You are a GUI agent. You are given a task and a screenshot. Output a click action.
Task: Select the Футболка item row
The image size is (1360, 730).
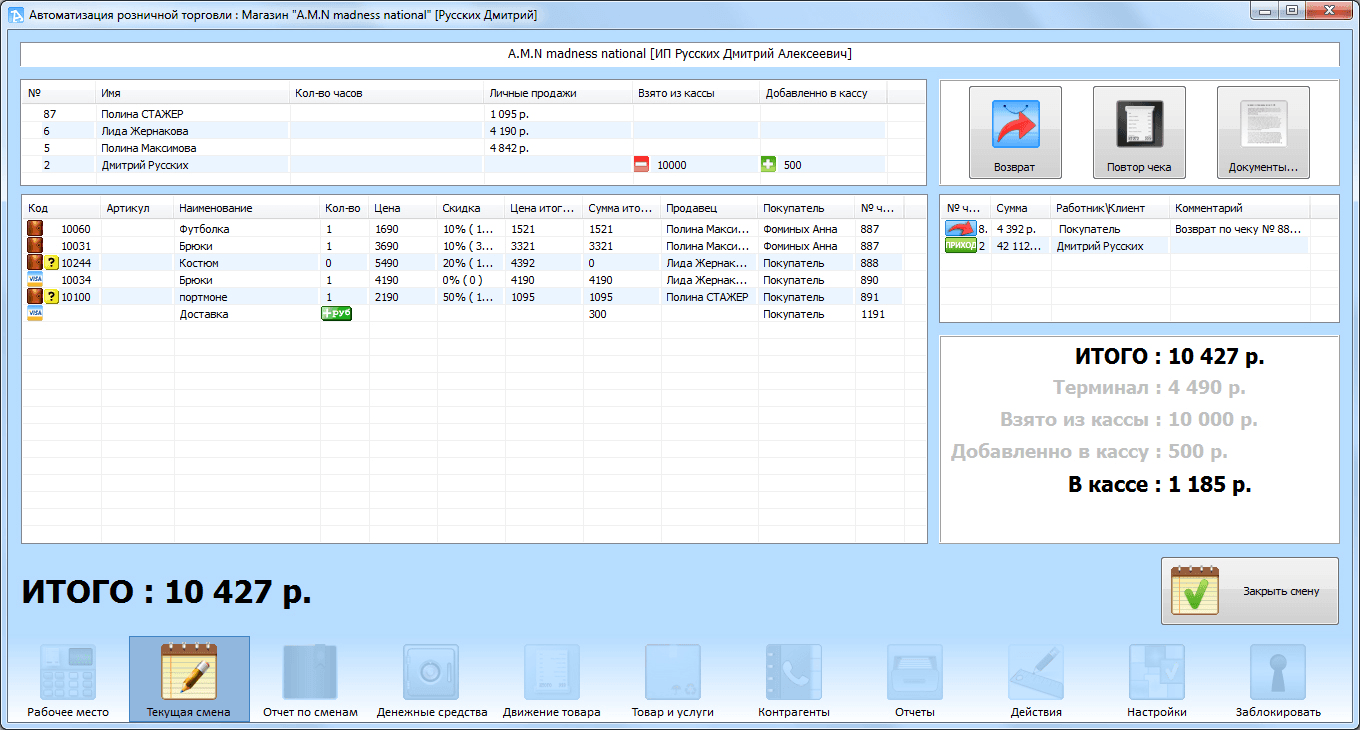click(x=463, y=229)
